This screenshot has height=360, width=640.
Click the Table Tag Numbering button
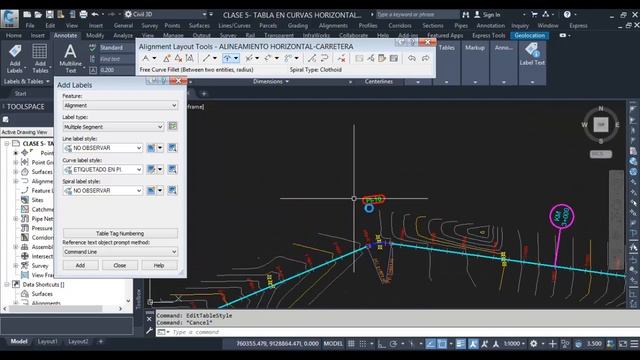(120, 233)
